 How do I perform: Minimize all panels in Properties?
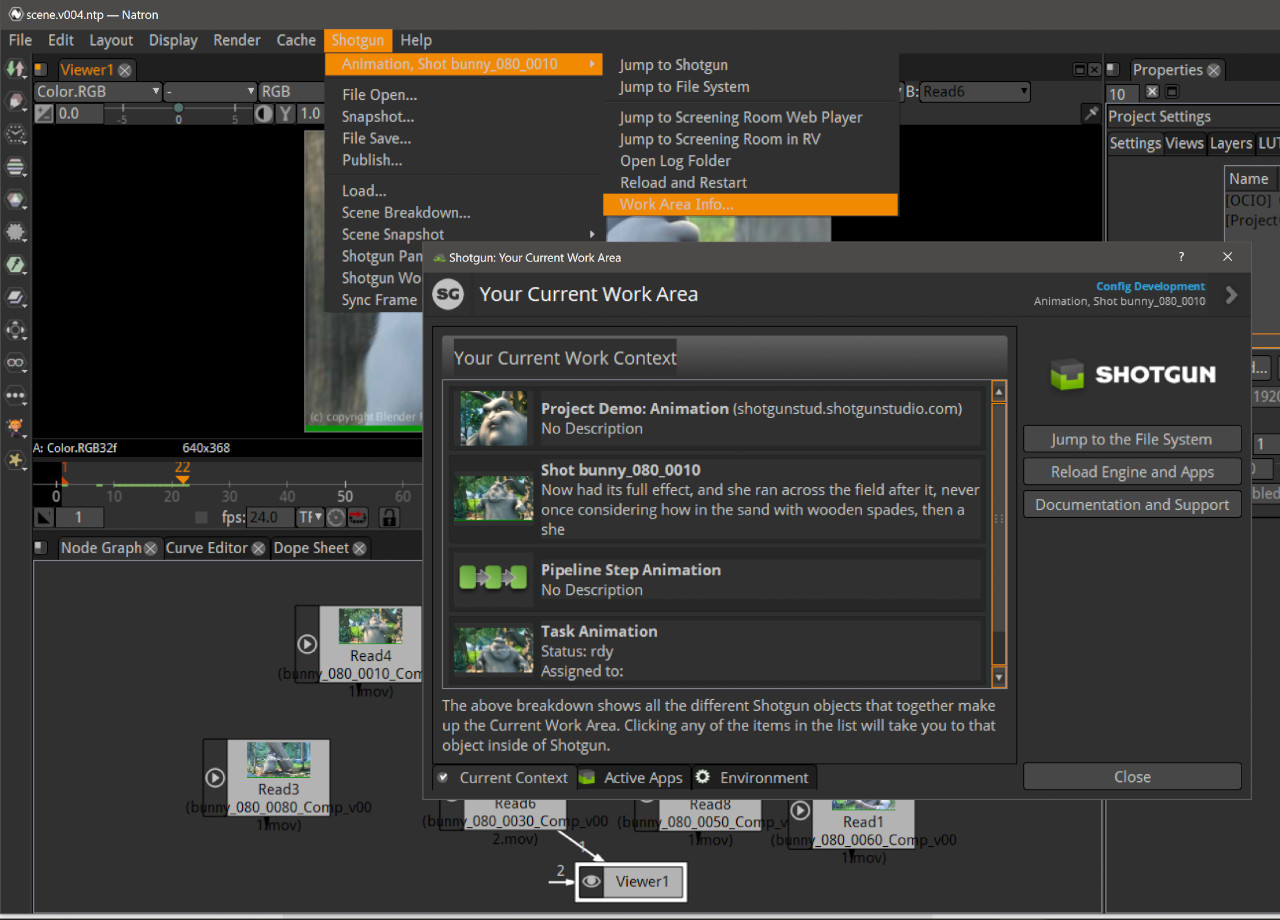[x=1172, y=92]
